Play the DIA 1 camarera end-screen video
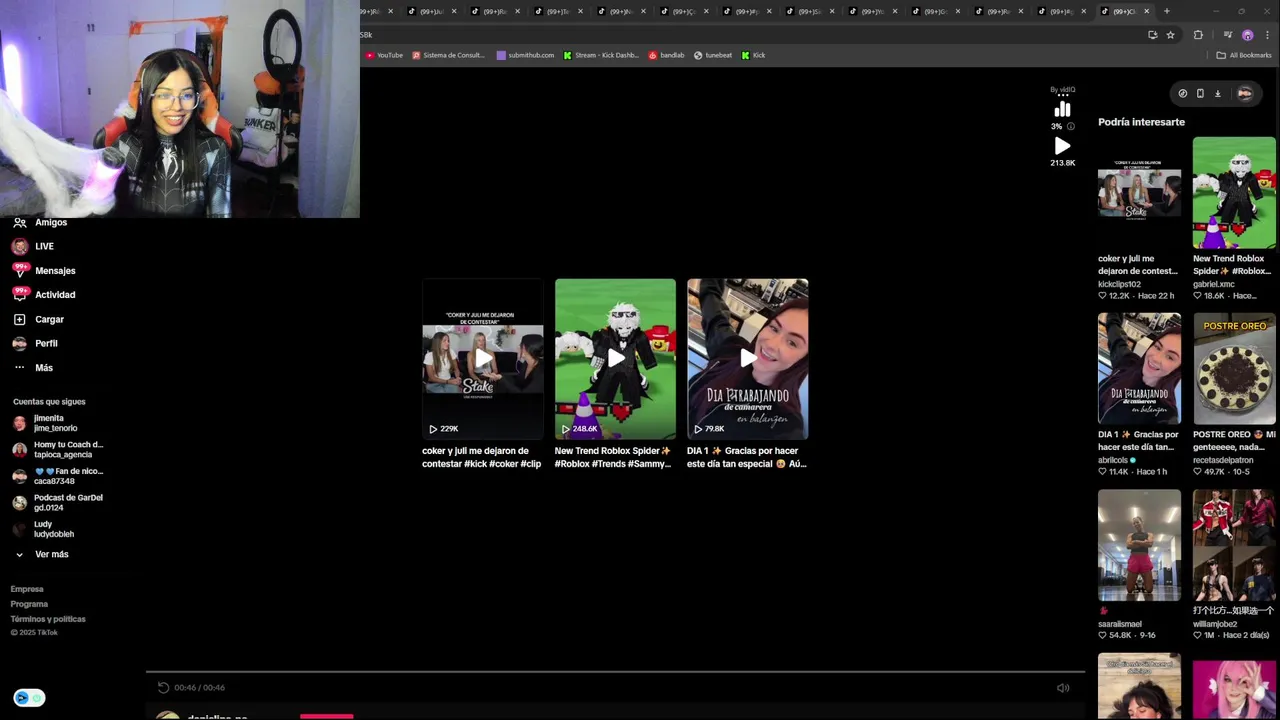The height and width of the screenshot is (720, 1280). (x=747, y=358)
